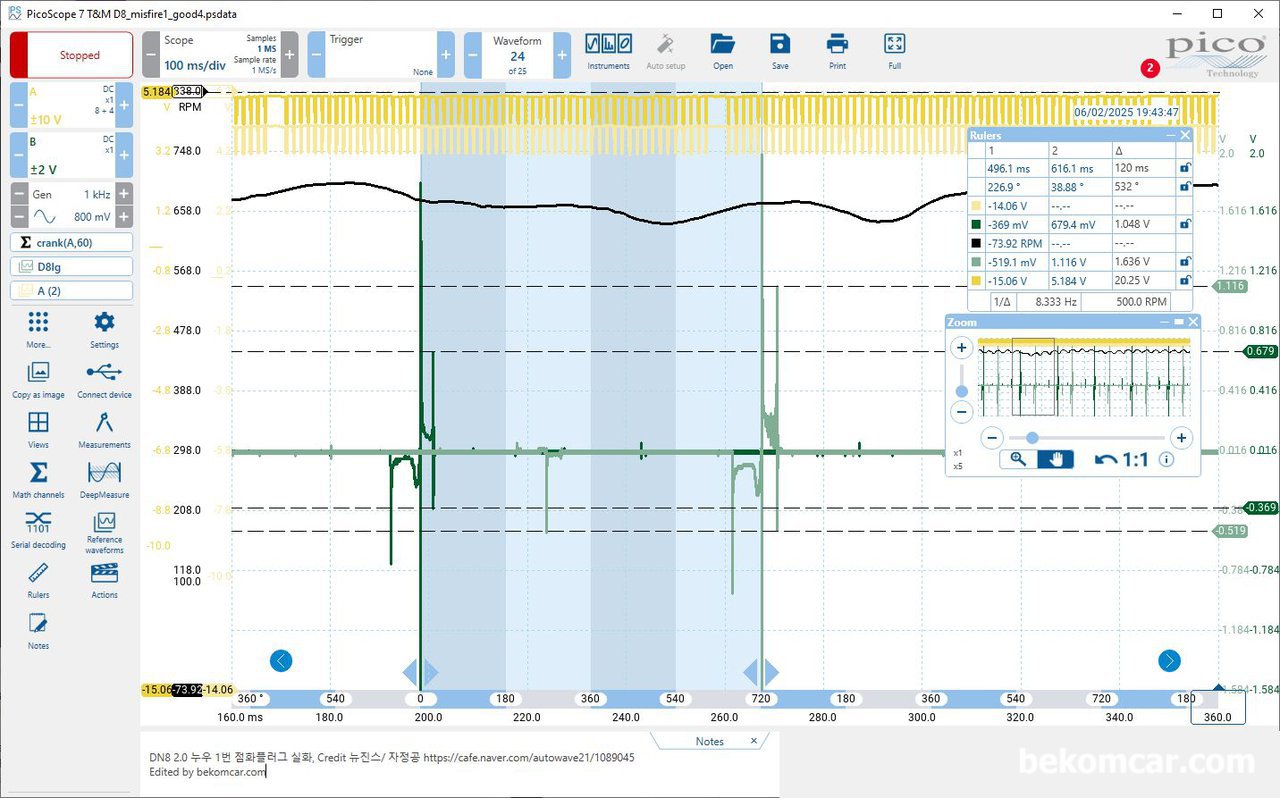
Task: Open Math channels
Action: pyautogui.click(x=38, y=479)
